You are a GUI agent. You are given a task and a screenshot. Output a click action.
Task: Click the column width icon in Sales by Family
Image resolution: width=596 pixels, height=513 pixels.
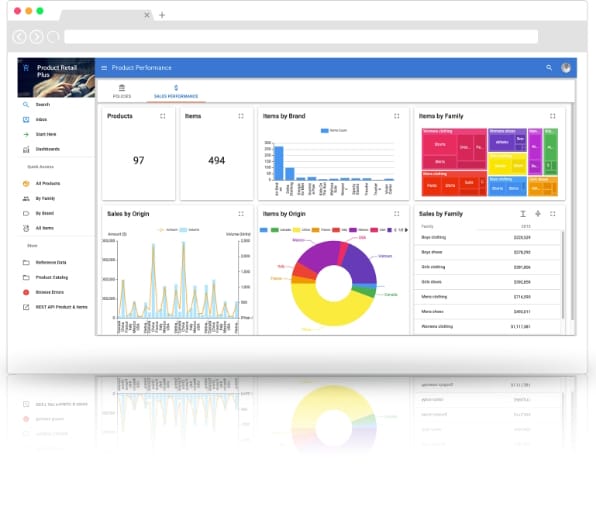(x=523, y=214)
